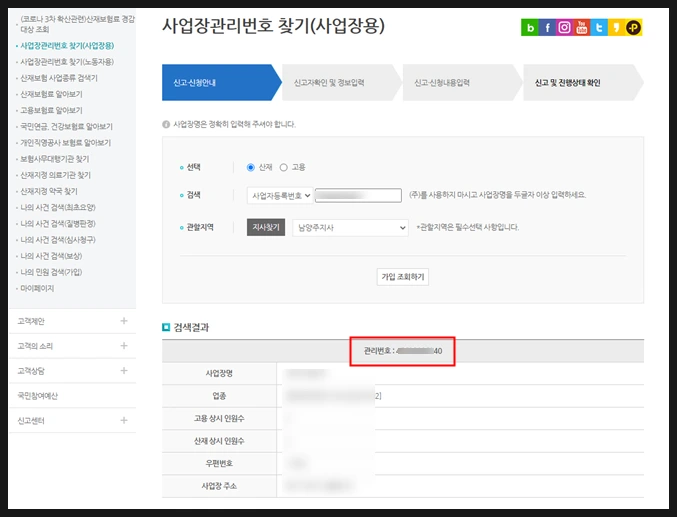Select the 고용 radio button
The width and height of the screenshot is (677, 517).
(x=284, y=167)
